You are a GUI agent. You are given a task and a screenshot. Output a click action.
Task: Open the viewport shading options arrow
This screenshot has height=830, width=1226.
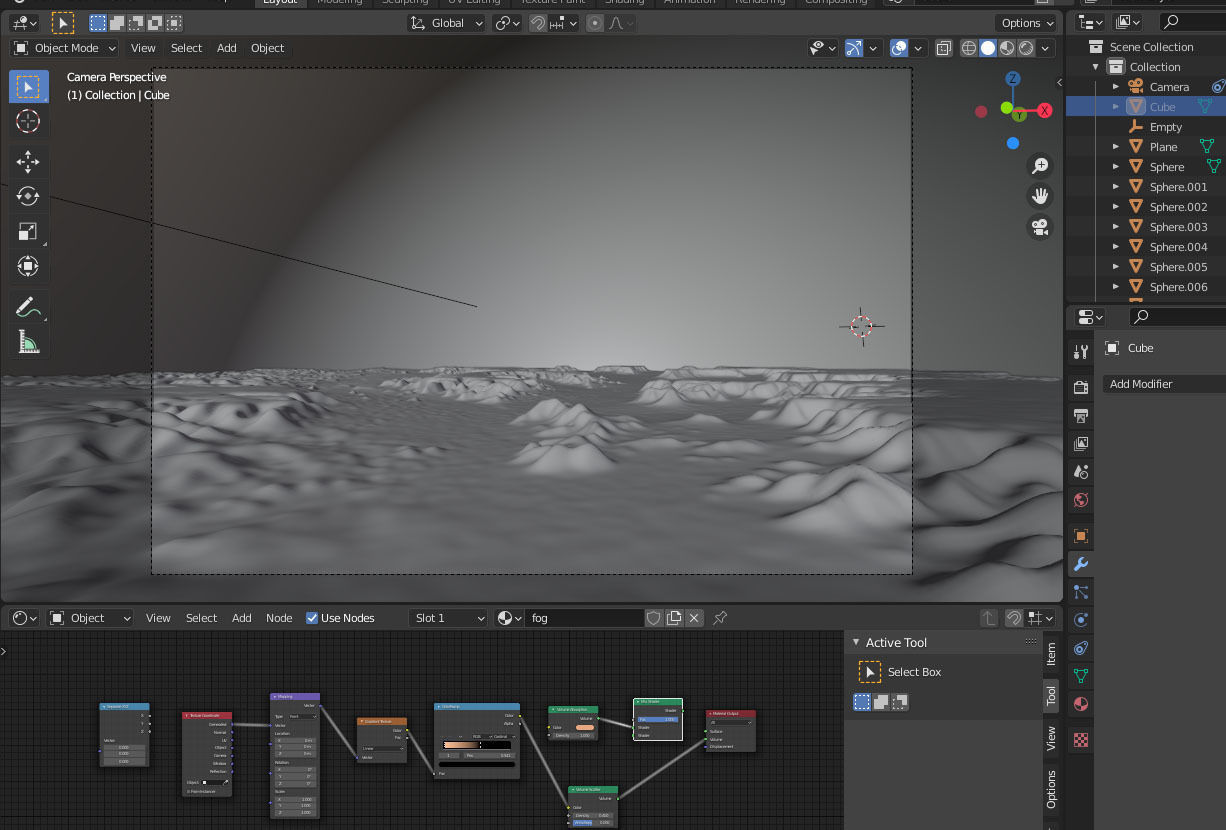(1046, 48)
